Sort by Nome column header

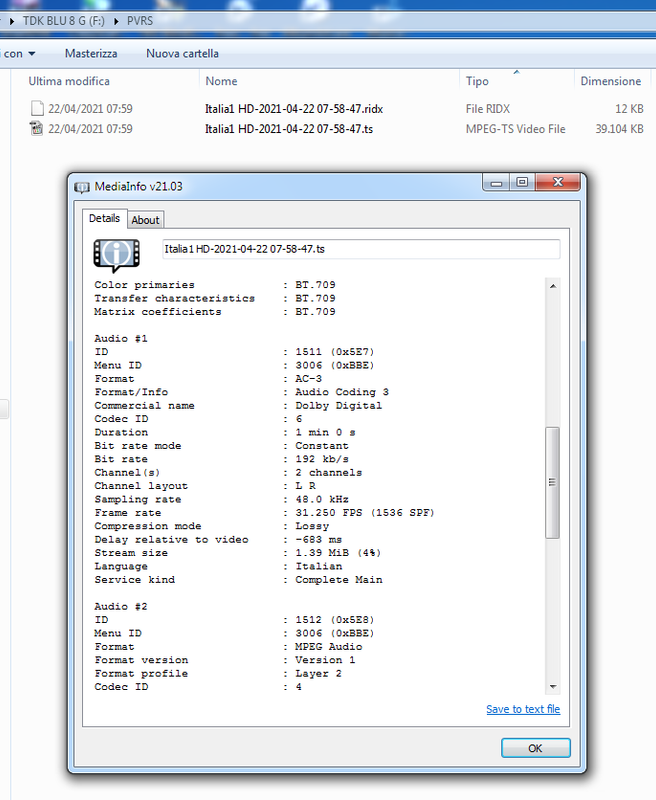(x=221, y=81)
